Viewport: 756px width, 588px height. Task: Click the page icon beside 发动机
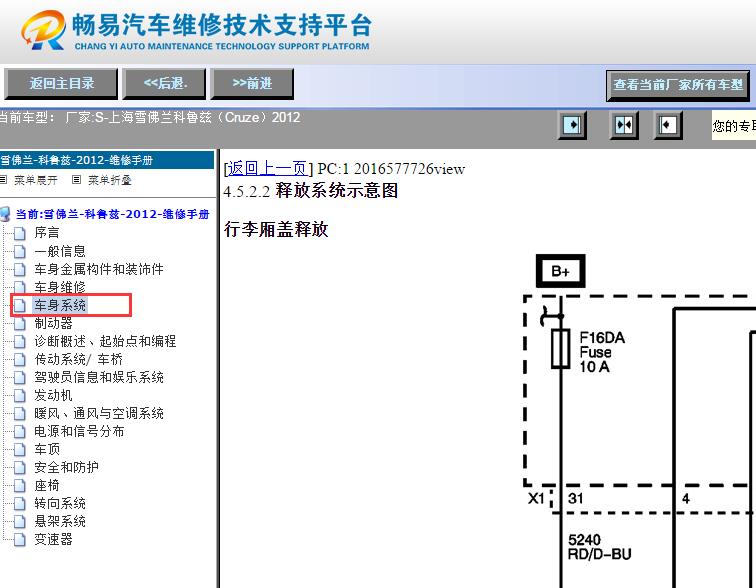20,396
